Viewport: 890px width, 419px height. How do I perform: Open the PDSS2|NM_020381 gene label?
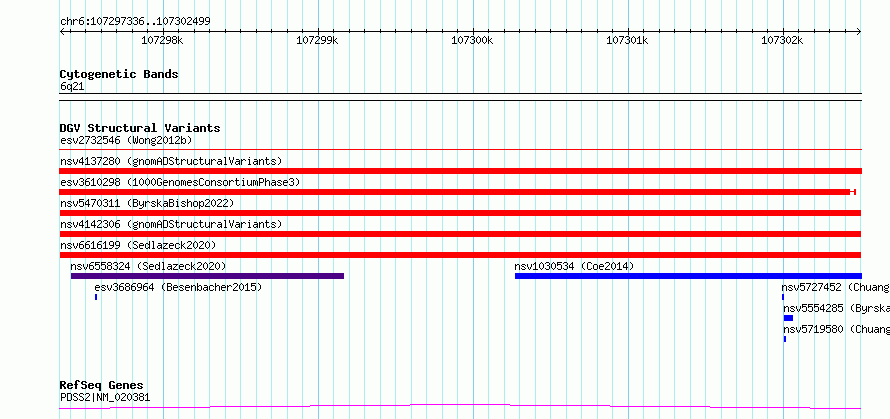point(105,397)
